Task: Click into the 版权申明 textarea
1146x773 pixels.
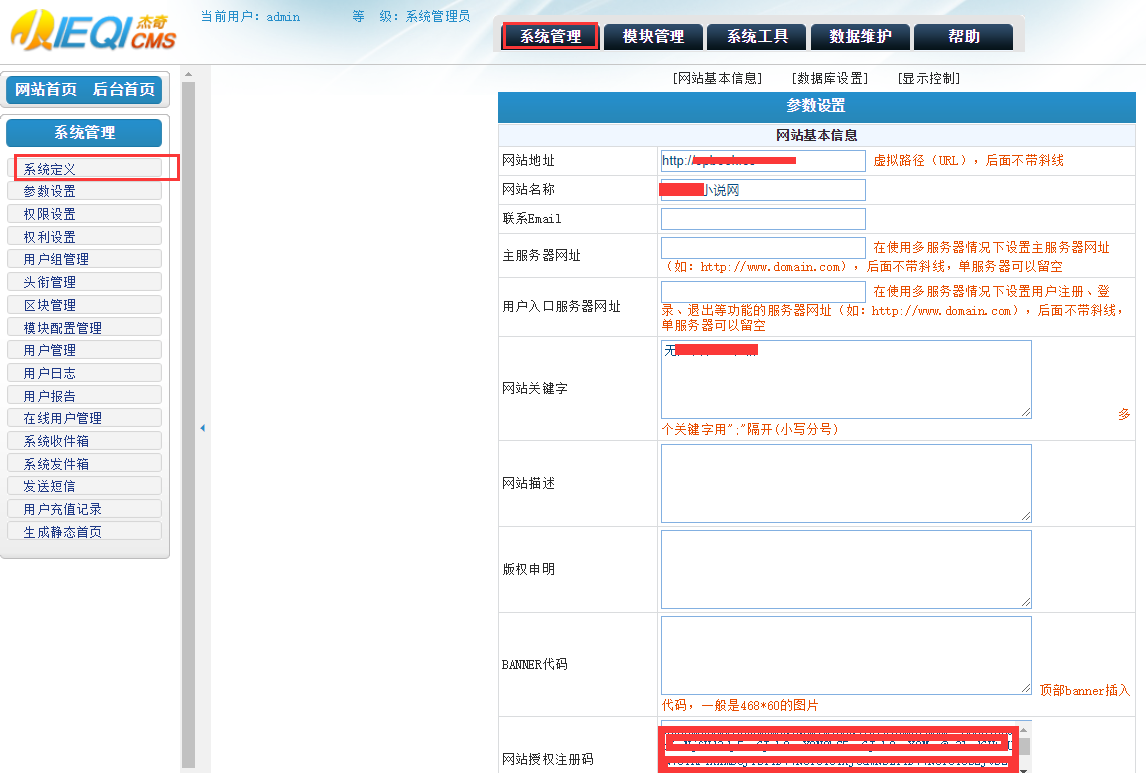Action: [846, 569]
